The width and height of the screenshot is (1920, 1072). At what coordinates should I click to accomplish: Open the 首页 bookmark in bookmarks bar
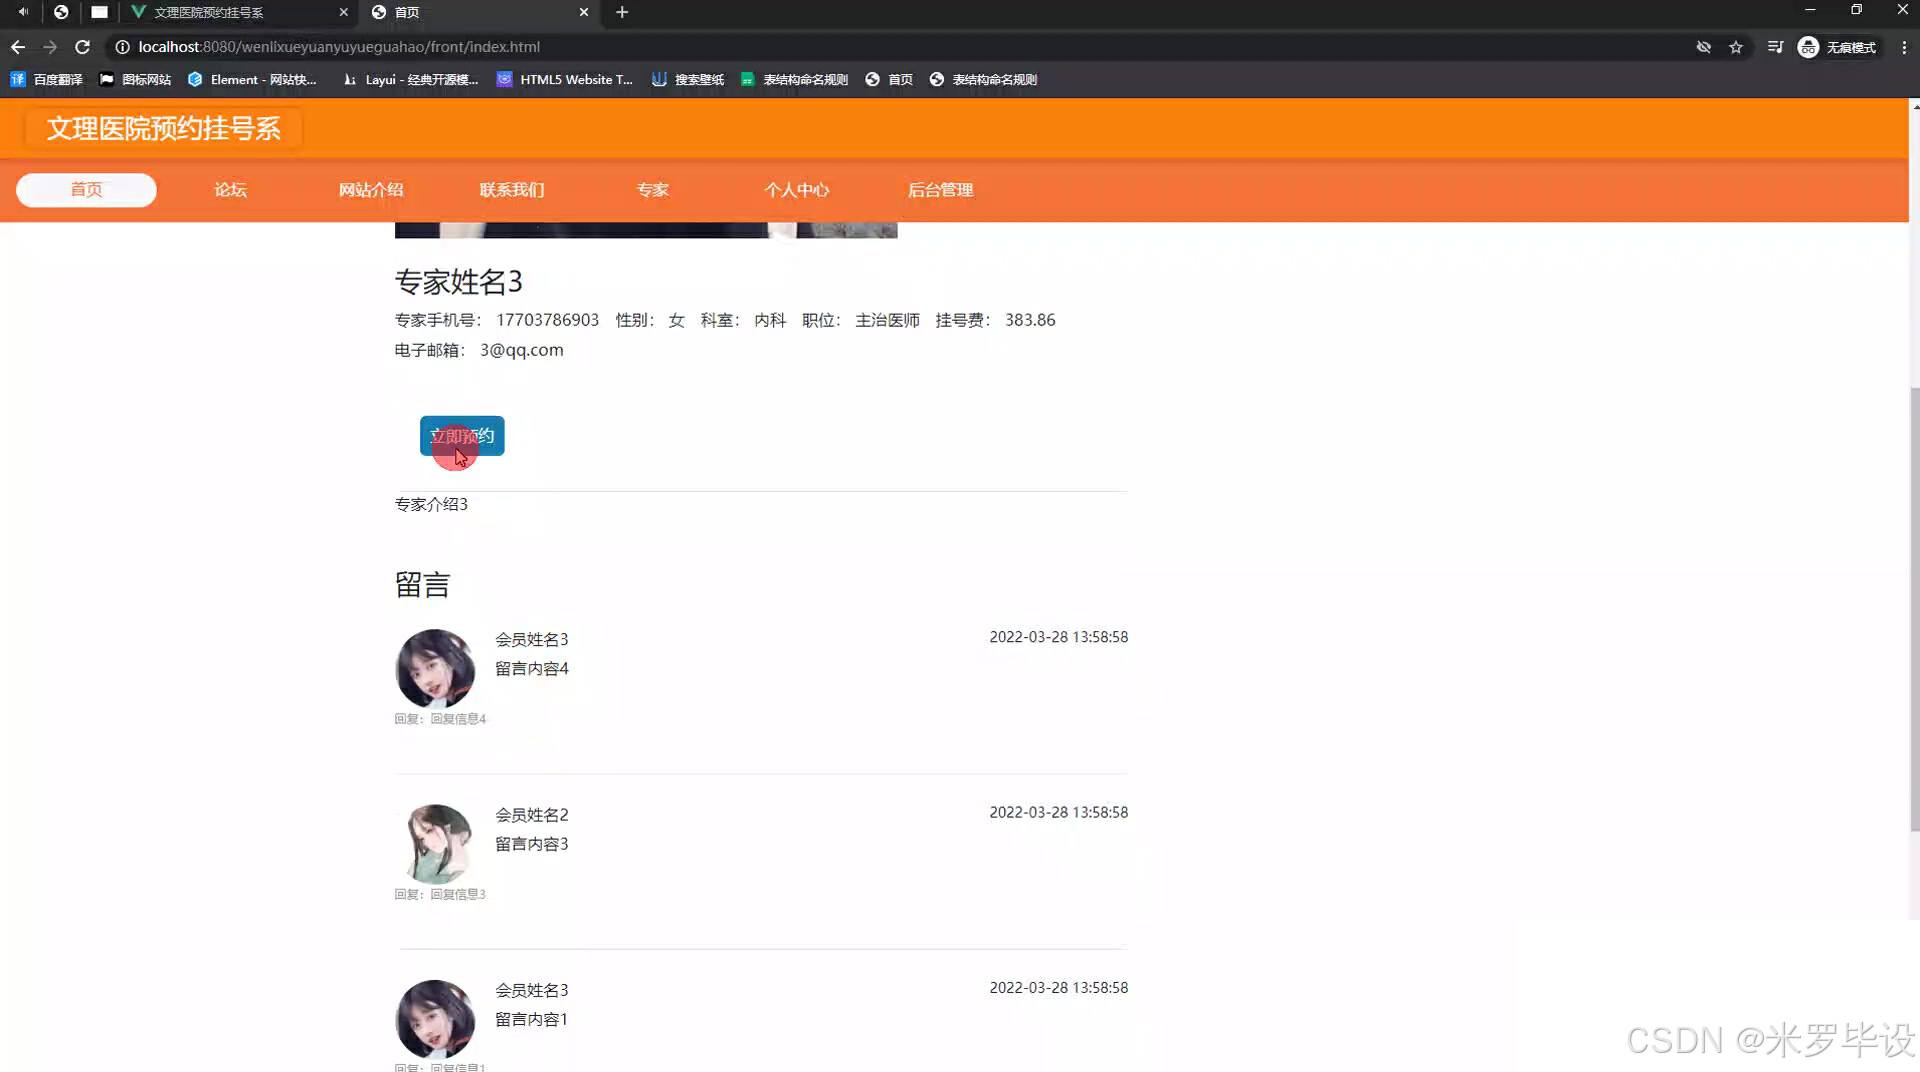coord(889,79)
